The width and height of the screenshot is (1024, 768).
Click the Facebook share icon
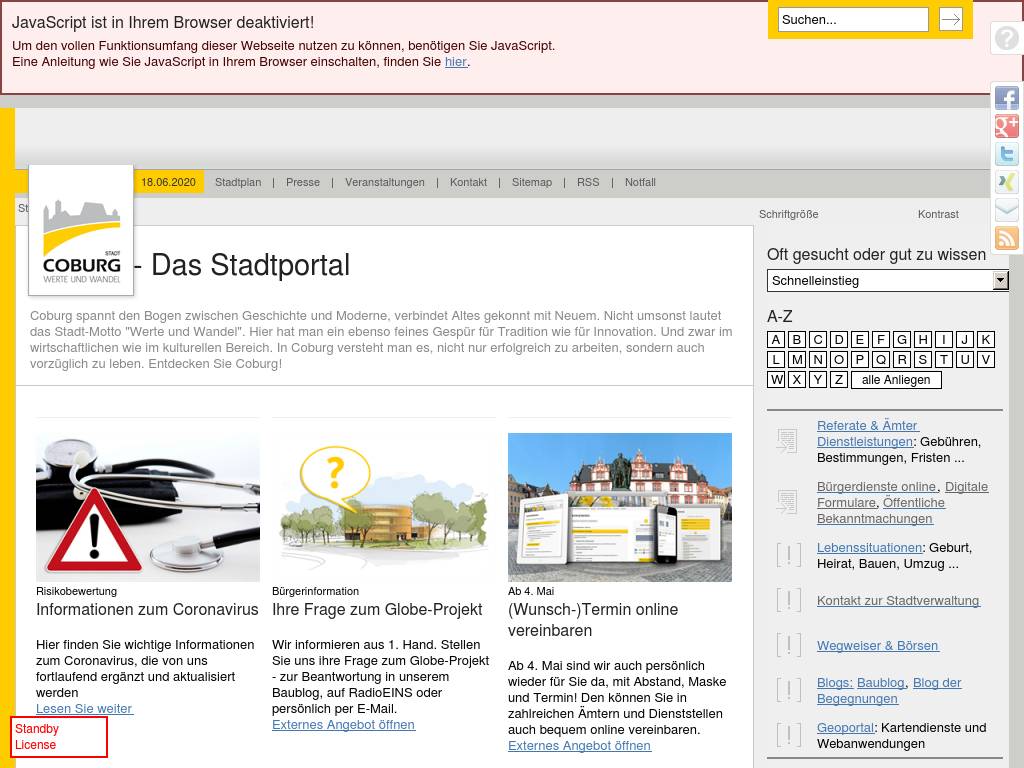coord(1006,98)
